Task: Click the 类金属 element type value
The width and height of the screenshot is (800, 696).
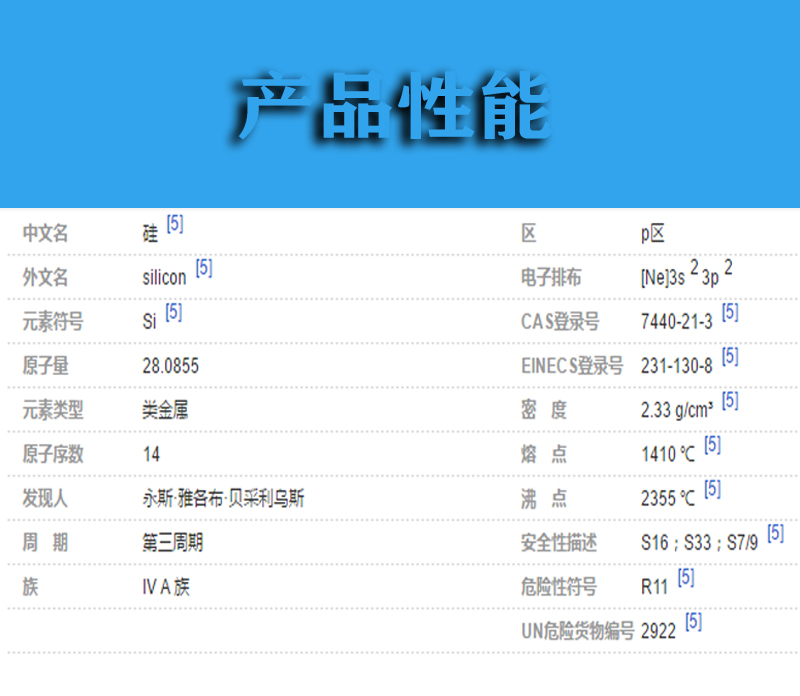Action: pos(166,410)
